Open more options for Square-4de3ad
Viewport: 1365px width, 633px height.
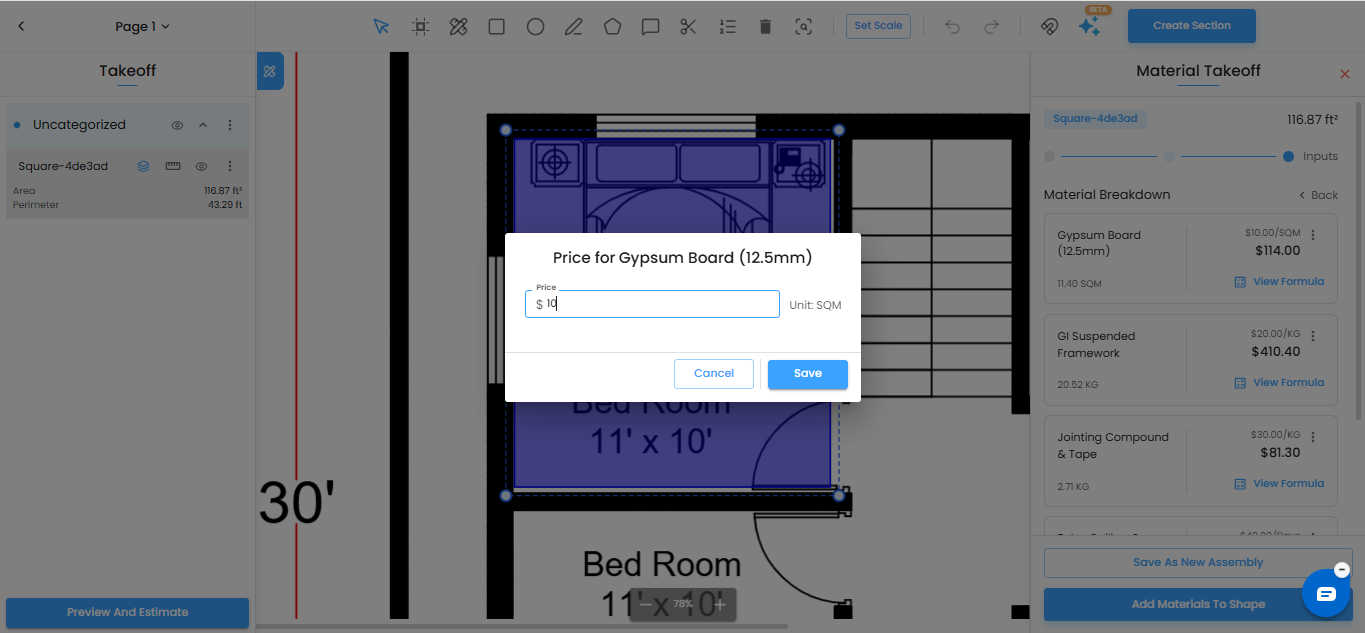pyautogui.click(x=229, y=166)
